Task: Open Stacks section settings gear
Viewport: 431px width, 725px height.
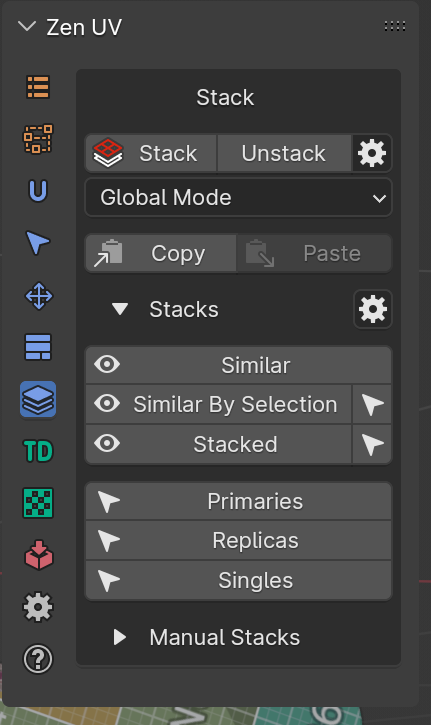Action: click(x=373, y=309)
